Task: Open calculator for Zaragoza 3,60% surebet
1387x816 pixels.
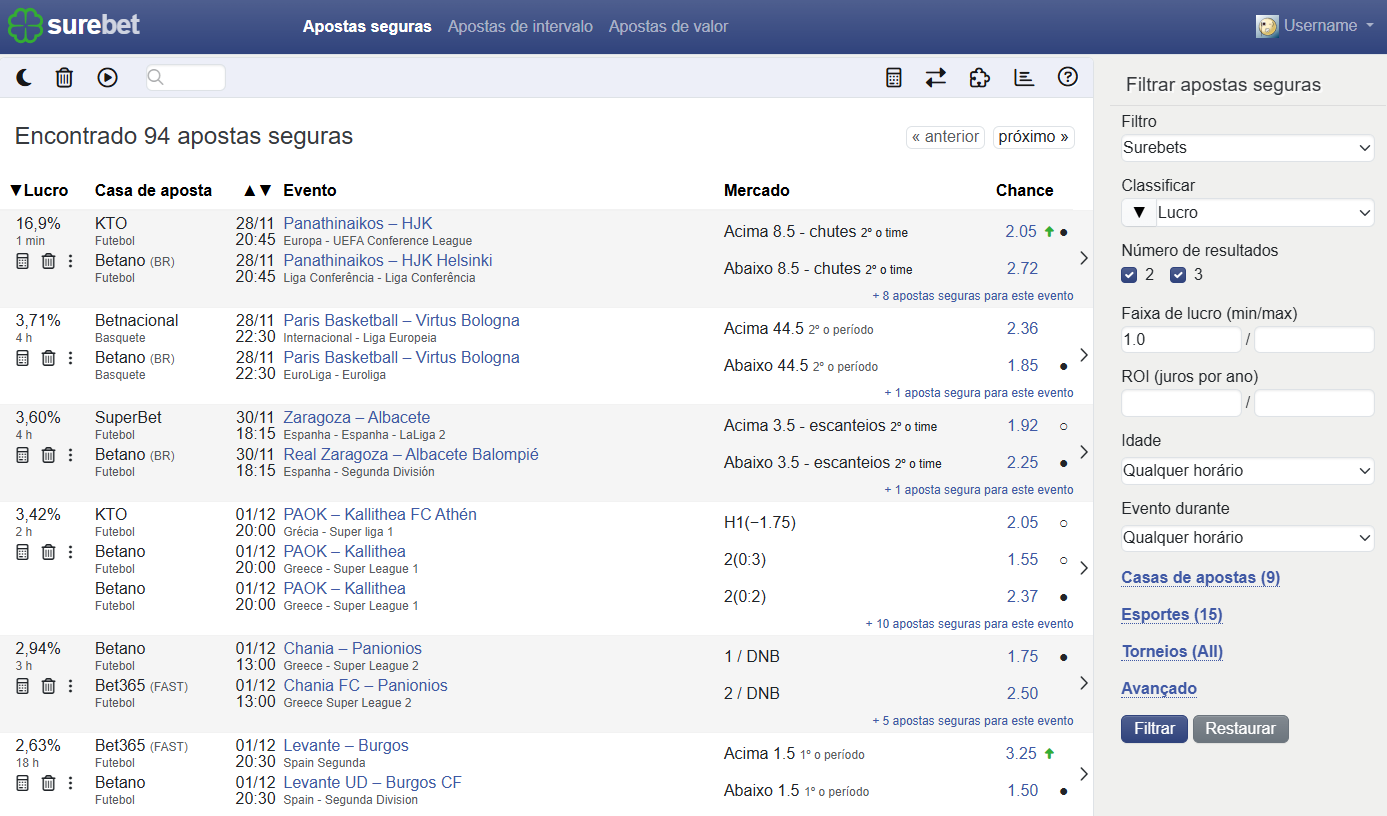Action: 23,455
